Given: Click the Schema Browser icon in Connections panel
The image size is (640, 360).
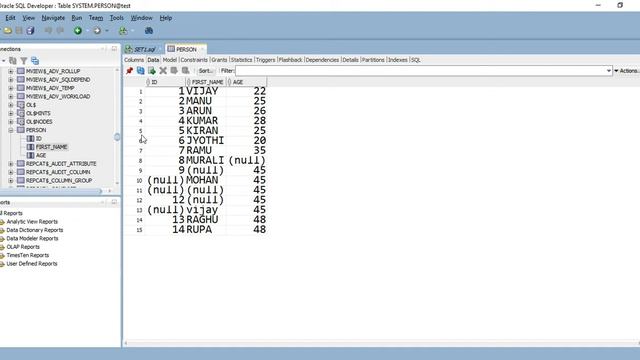Looking at the screenshot, I should click(x=35, y=61).
